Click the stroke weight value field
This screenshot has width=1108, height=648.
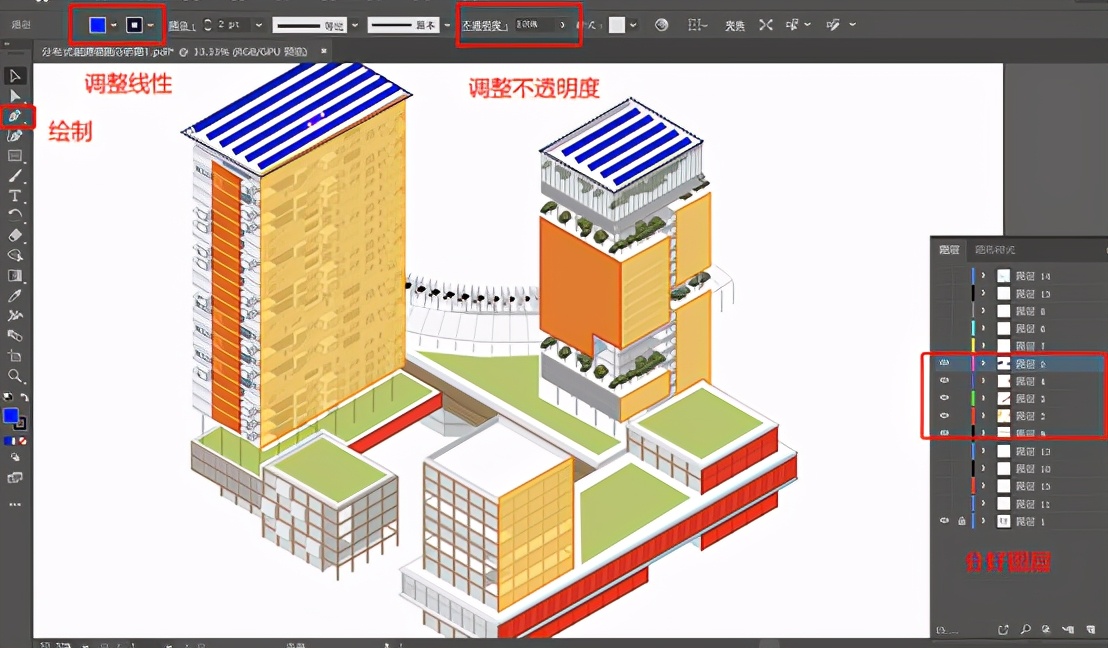point(232,25)
